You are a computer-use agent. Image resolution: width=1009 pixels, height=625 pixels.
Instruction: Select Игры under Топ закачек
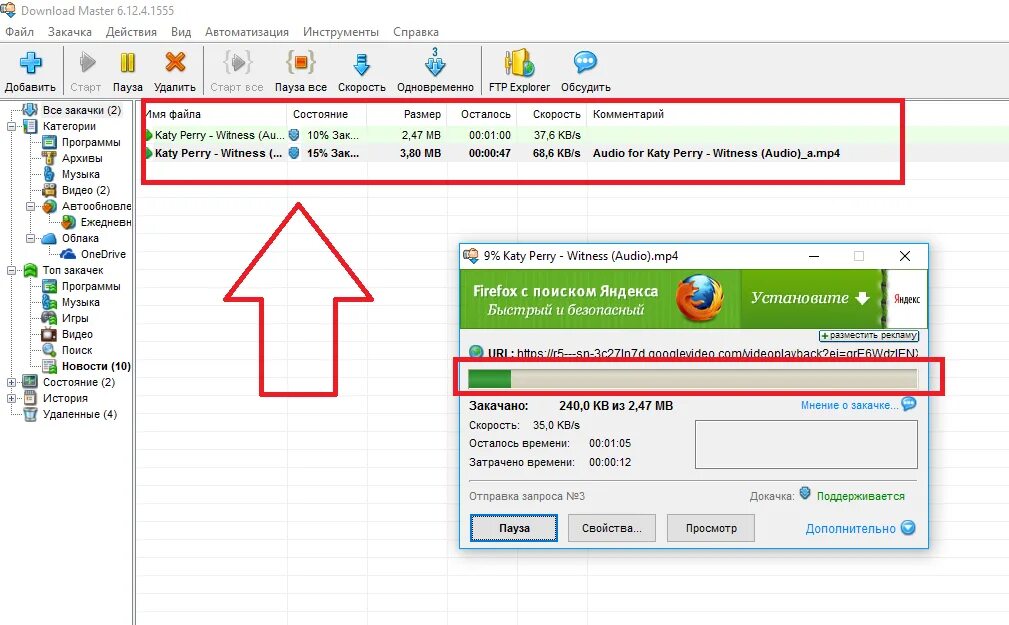pyautogui.click(x=75, y=318)
